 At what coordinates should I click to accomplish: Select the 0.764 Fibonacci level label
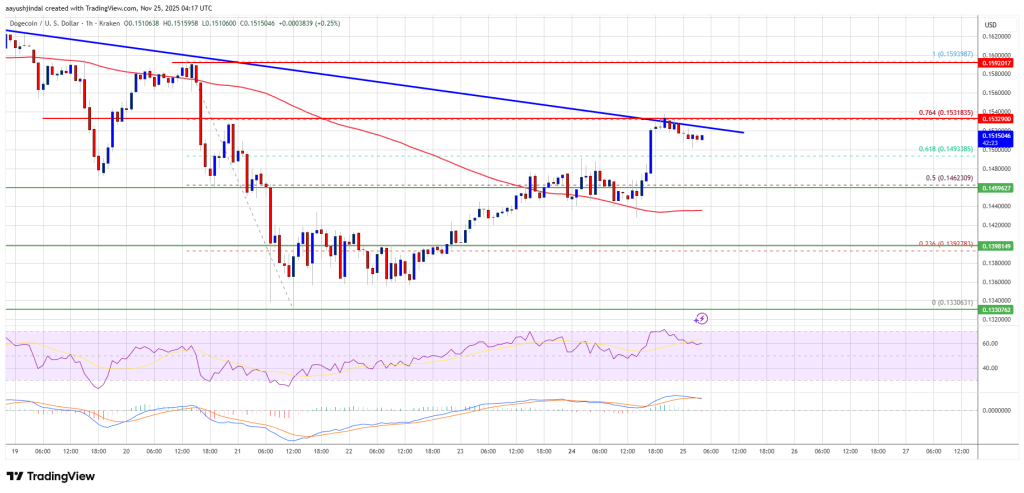(x=944, y=112)
